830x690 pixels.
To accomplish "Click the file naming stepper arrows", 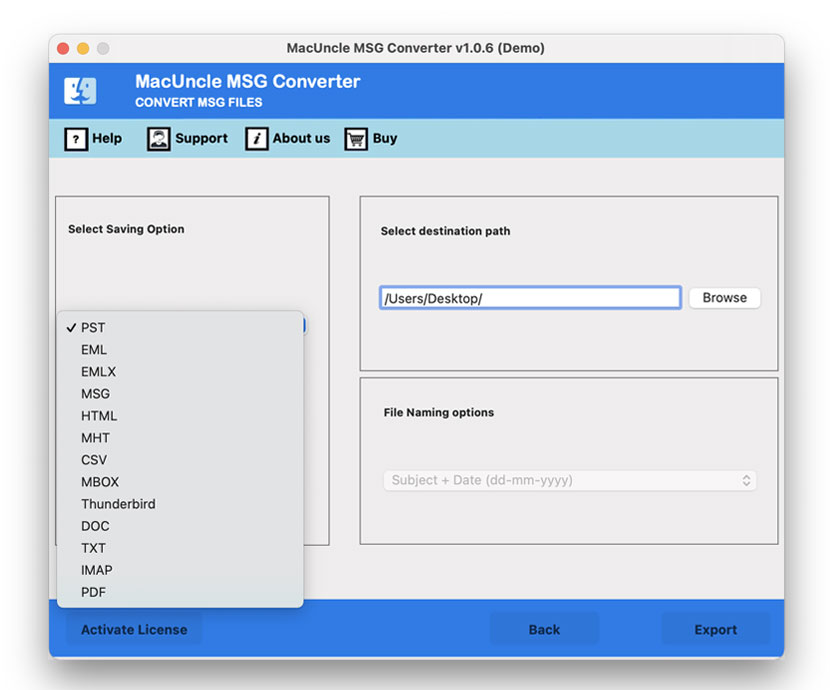I will (746, 480).
